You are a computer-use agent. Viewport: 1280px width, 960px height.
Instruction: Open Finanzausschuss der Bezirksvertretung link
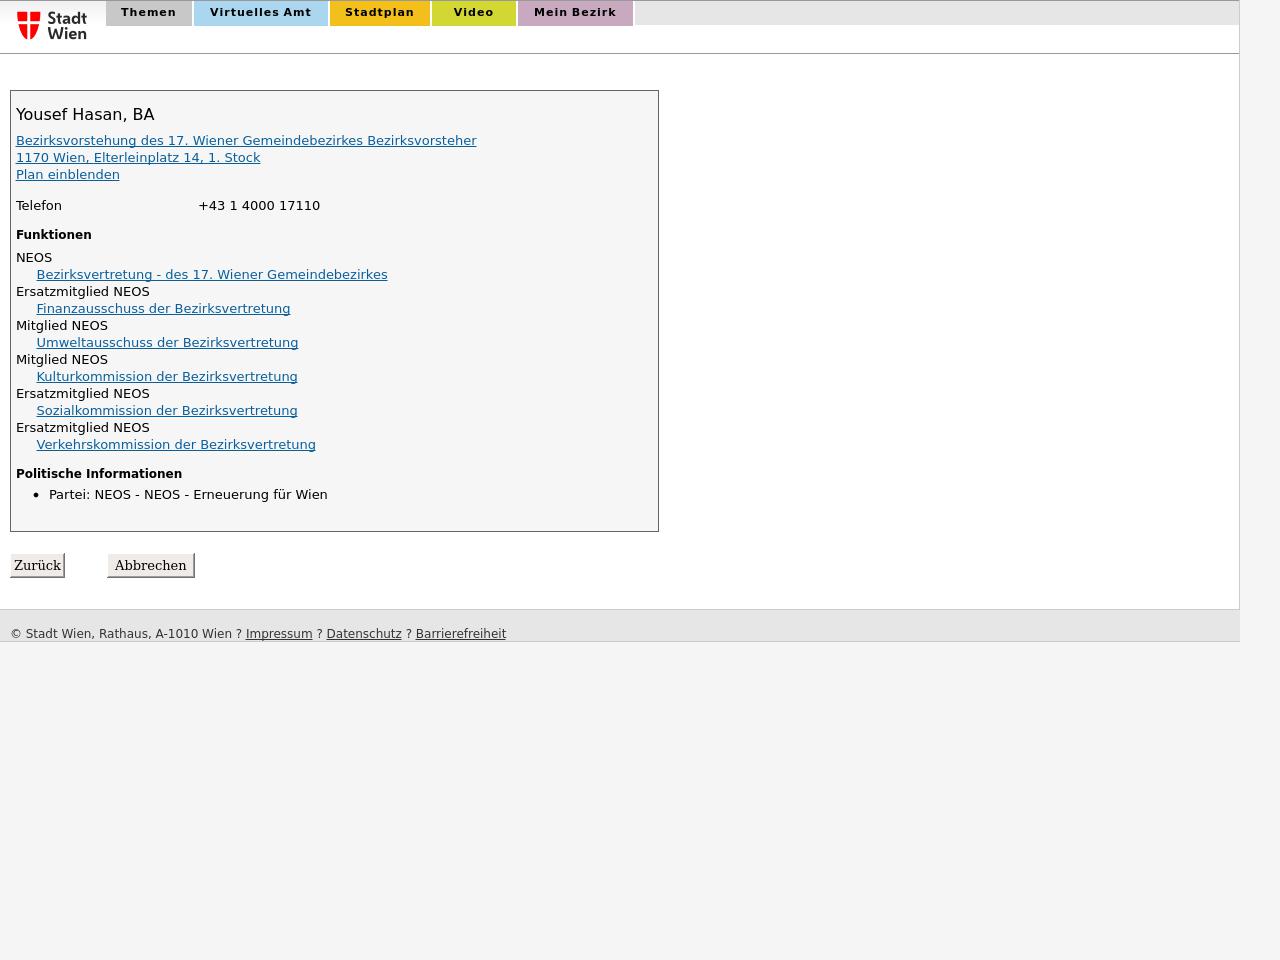[163, 309]
